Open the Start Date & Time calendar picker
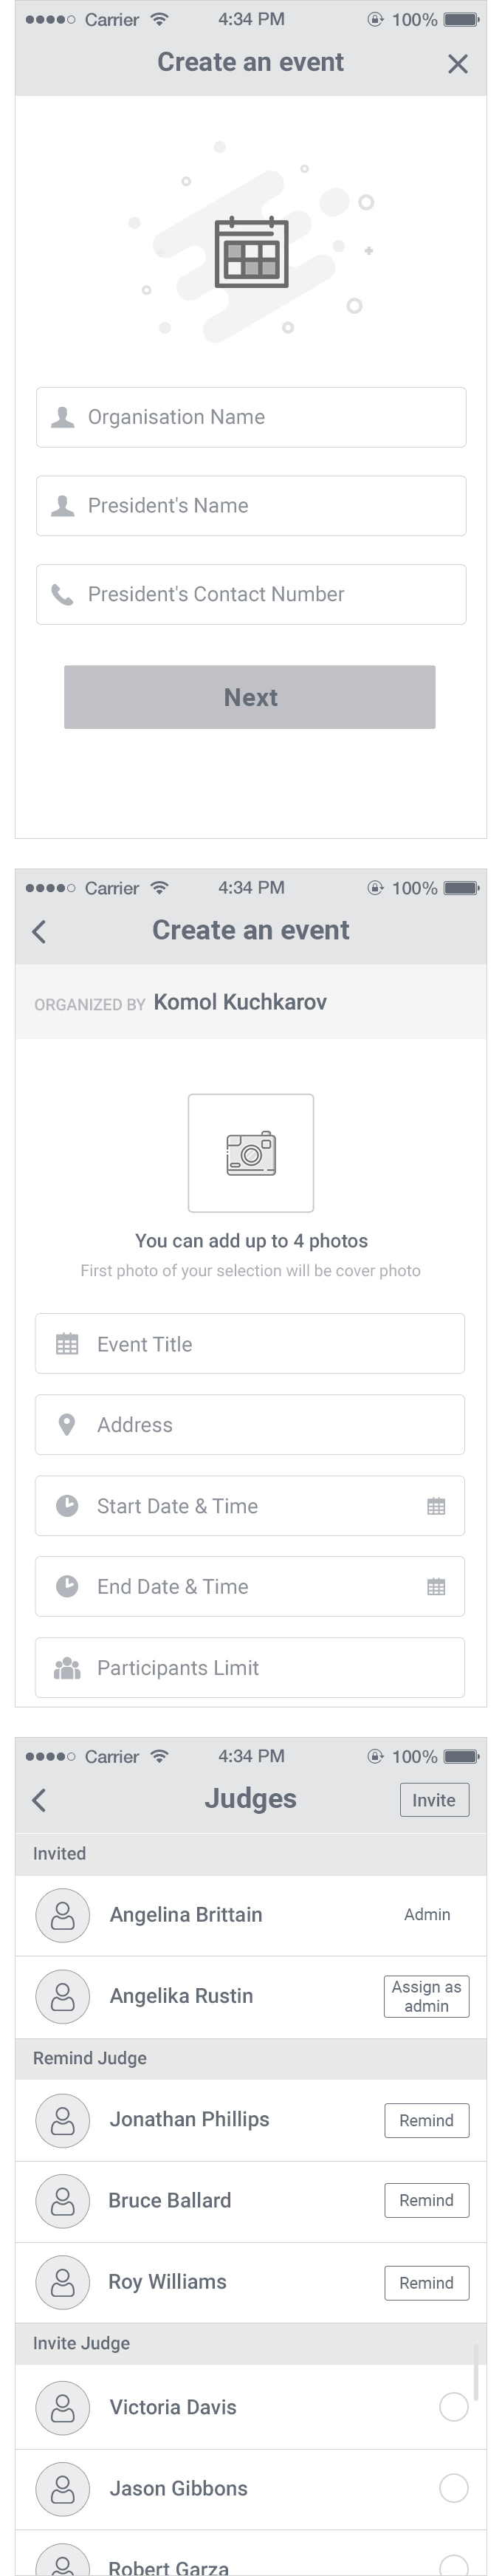 (x=436, y=1506)
